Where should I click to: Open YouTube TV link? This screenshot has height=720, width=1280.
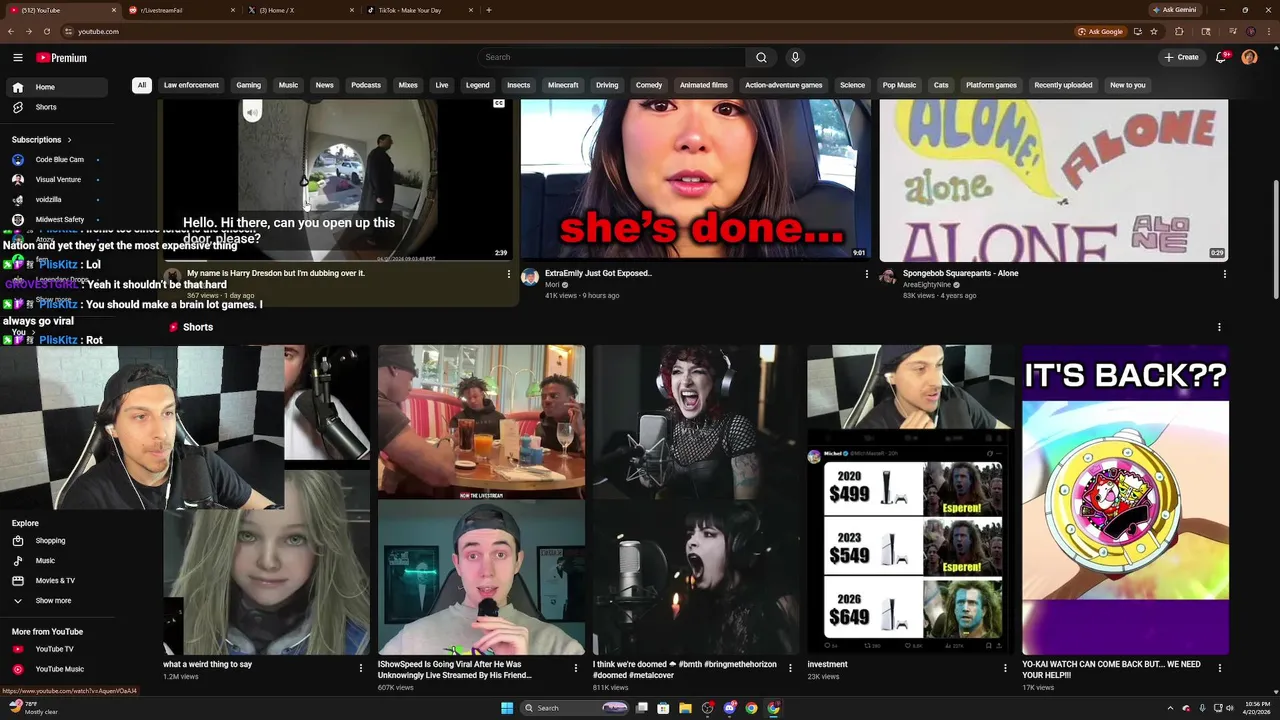pos(54,649)
